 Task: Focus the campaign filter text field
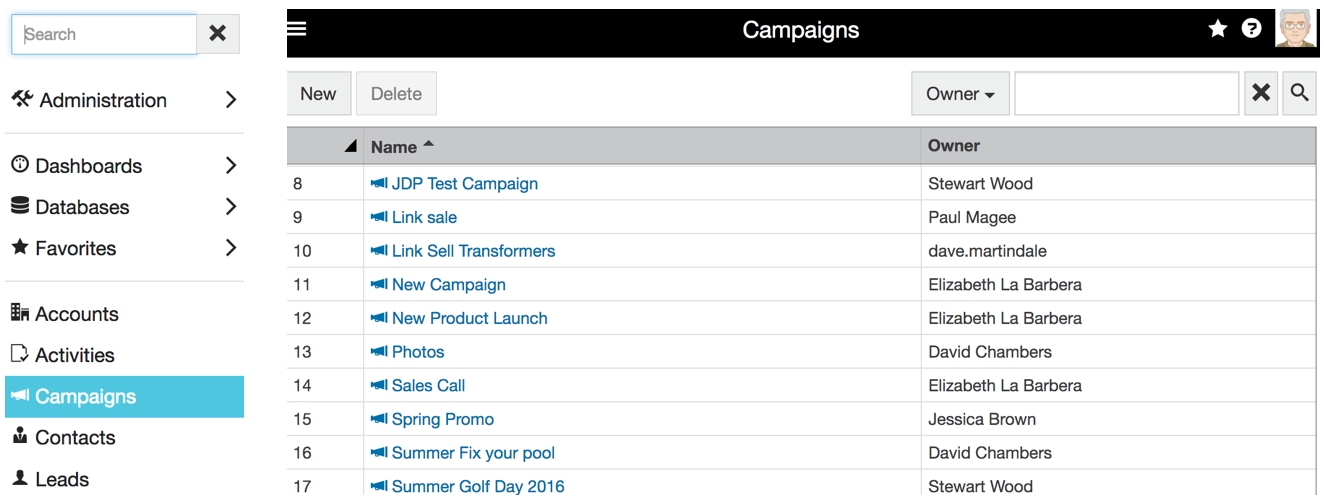pyautogui.click(x=1127, y=93)
